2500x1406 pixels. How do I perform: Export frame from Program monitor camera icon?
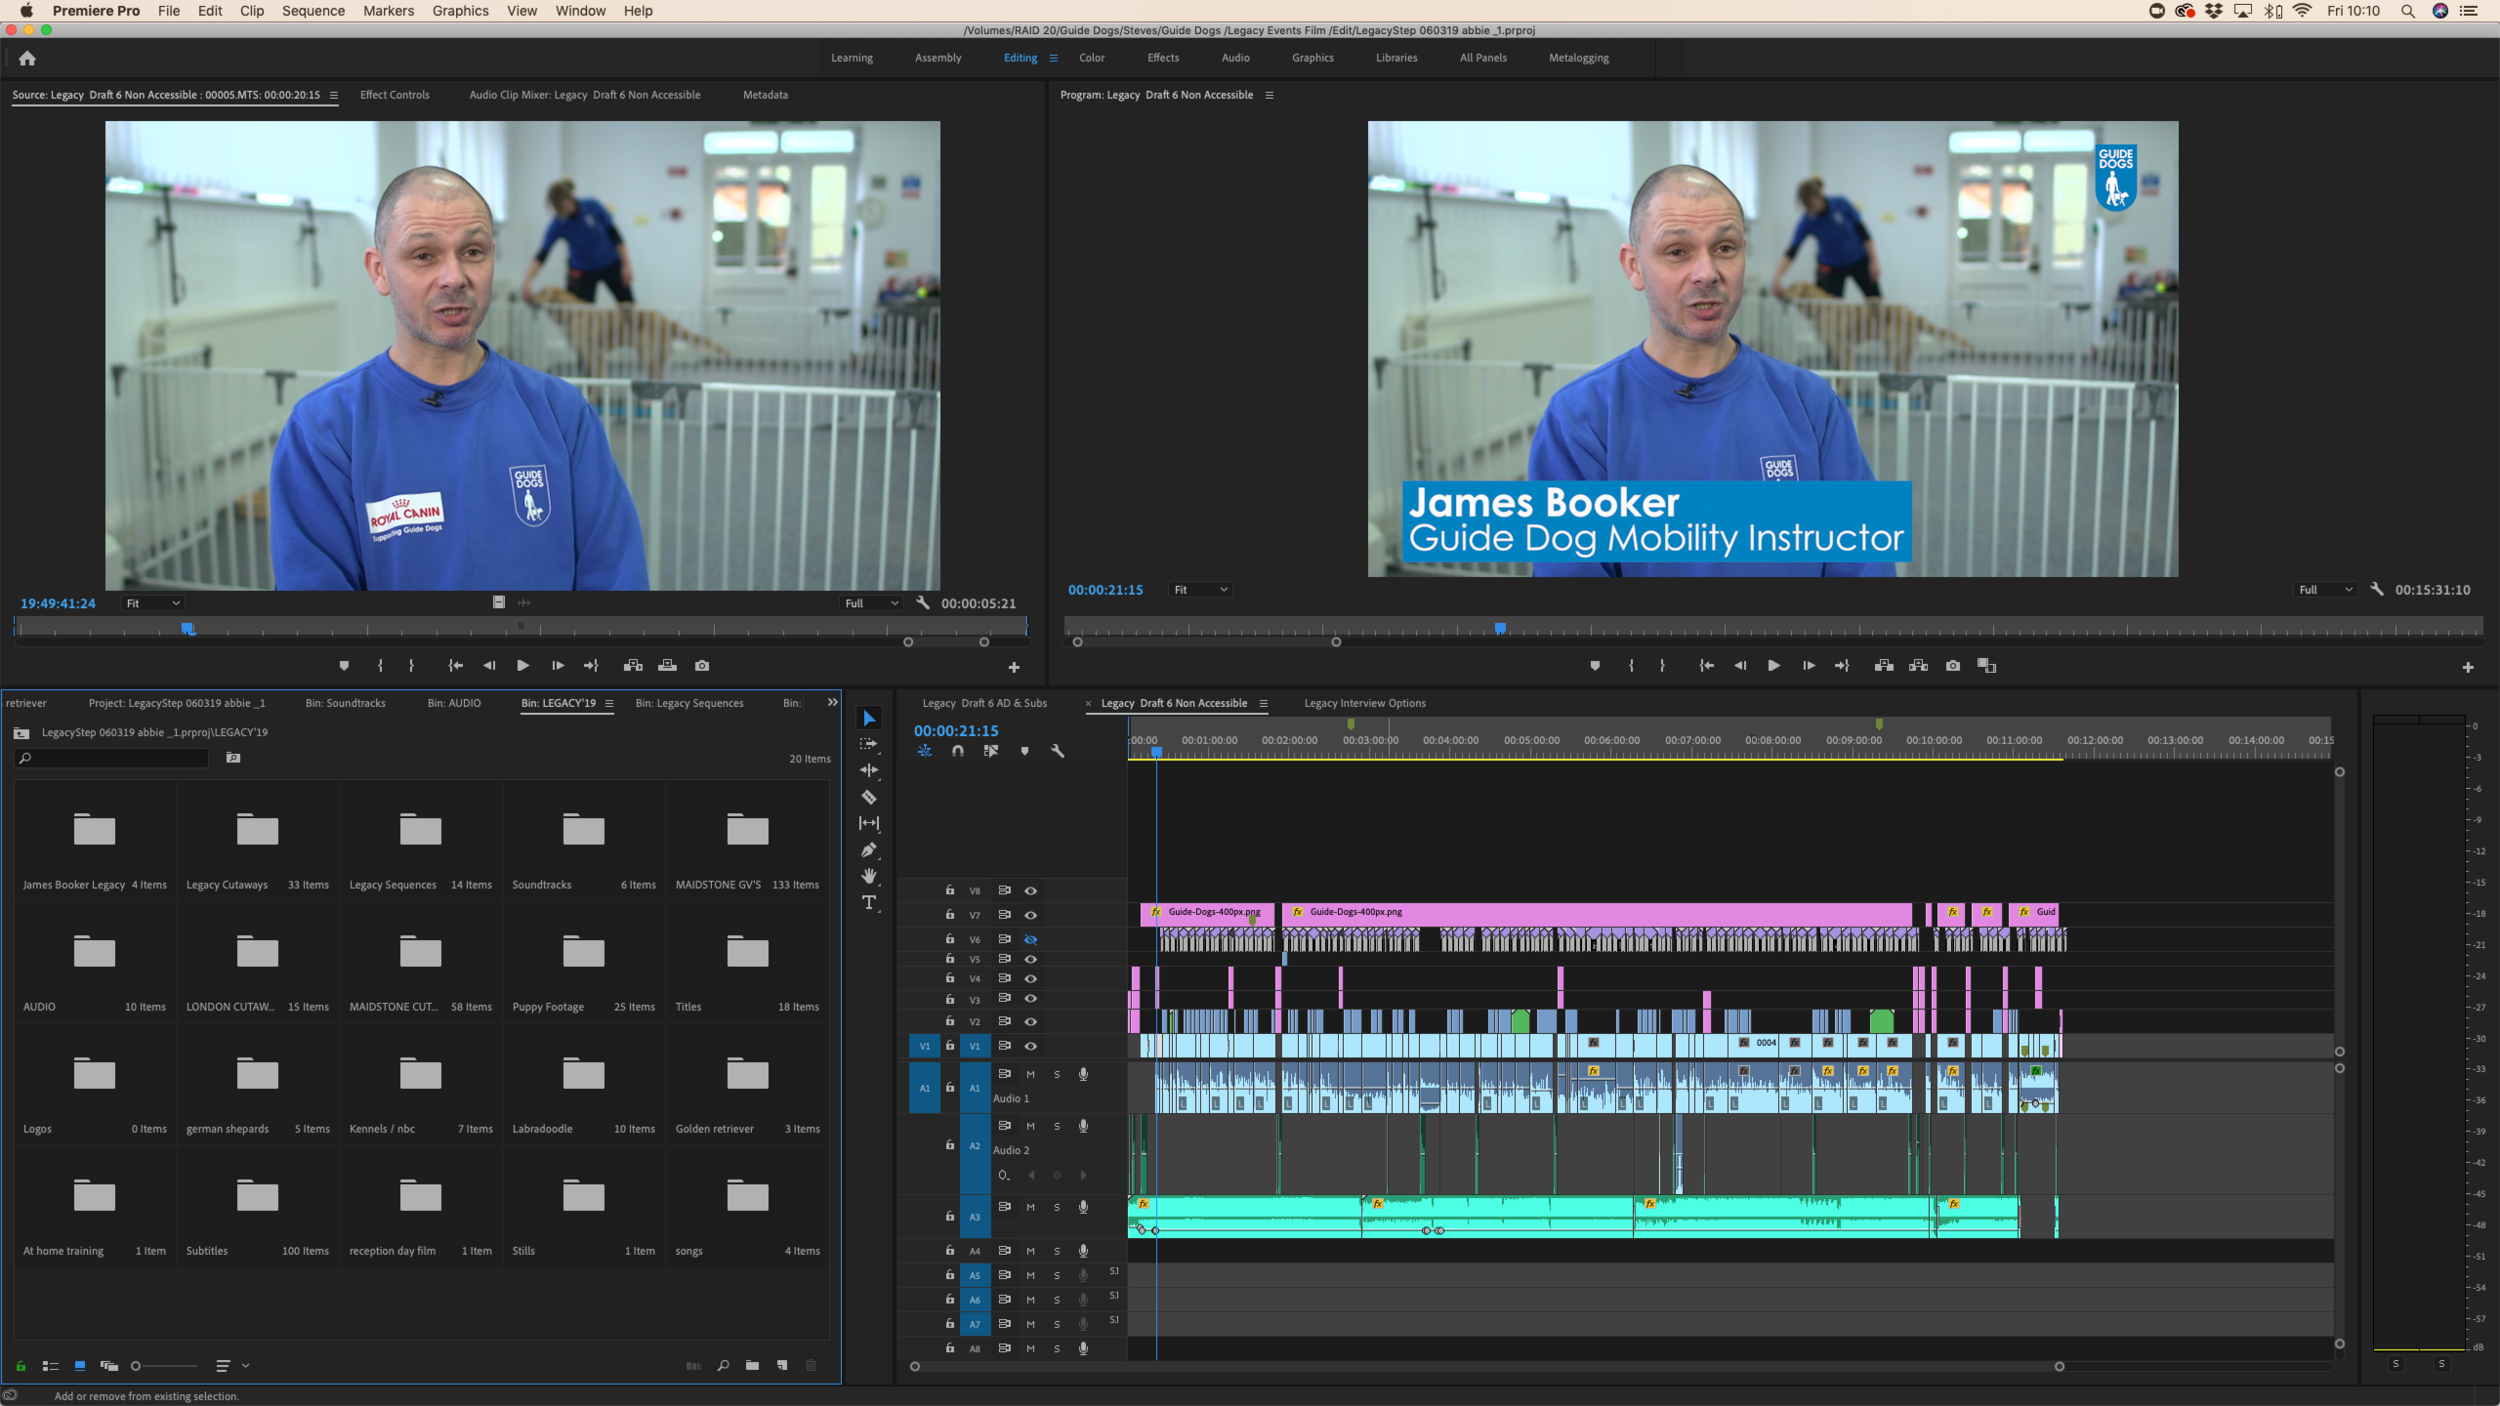1952,665
